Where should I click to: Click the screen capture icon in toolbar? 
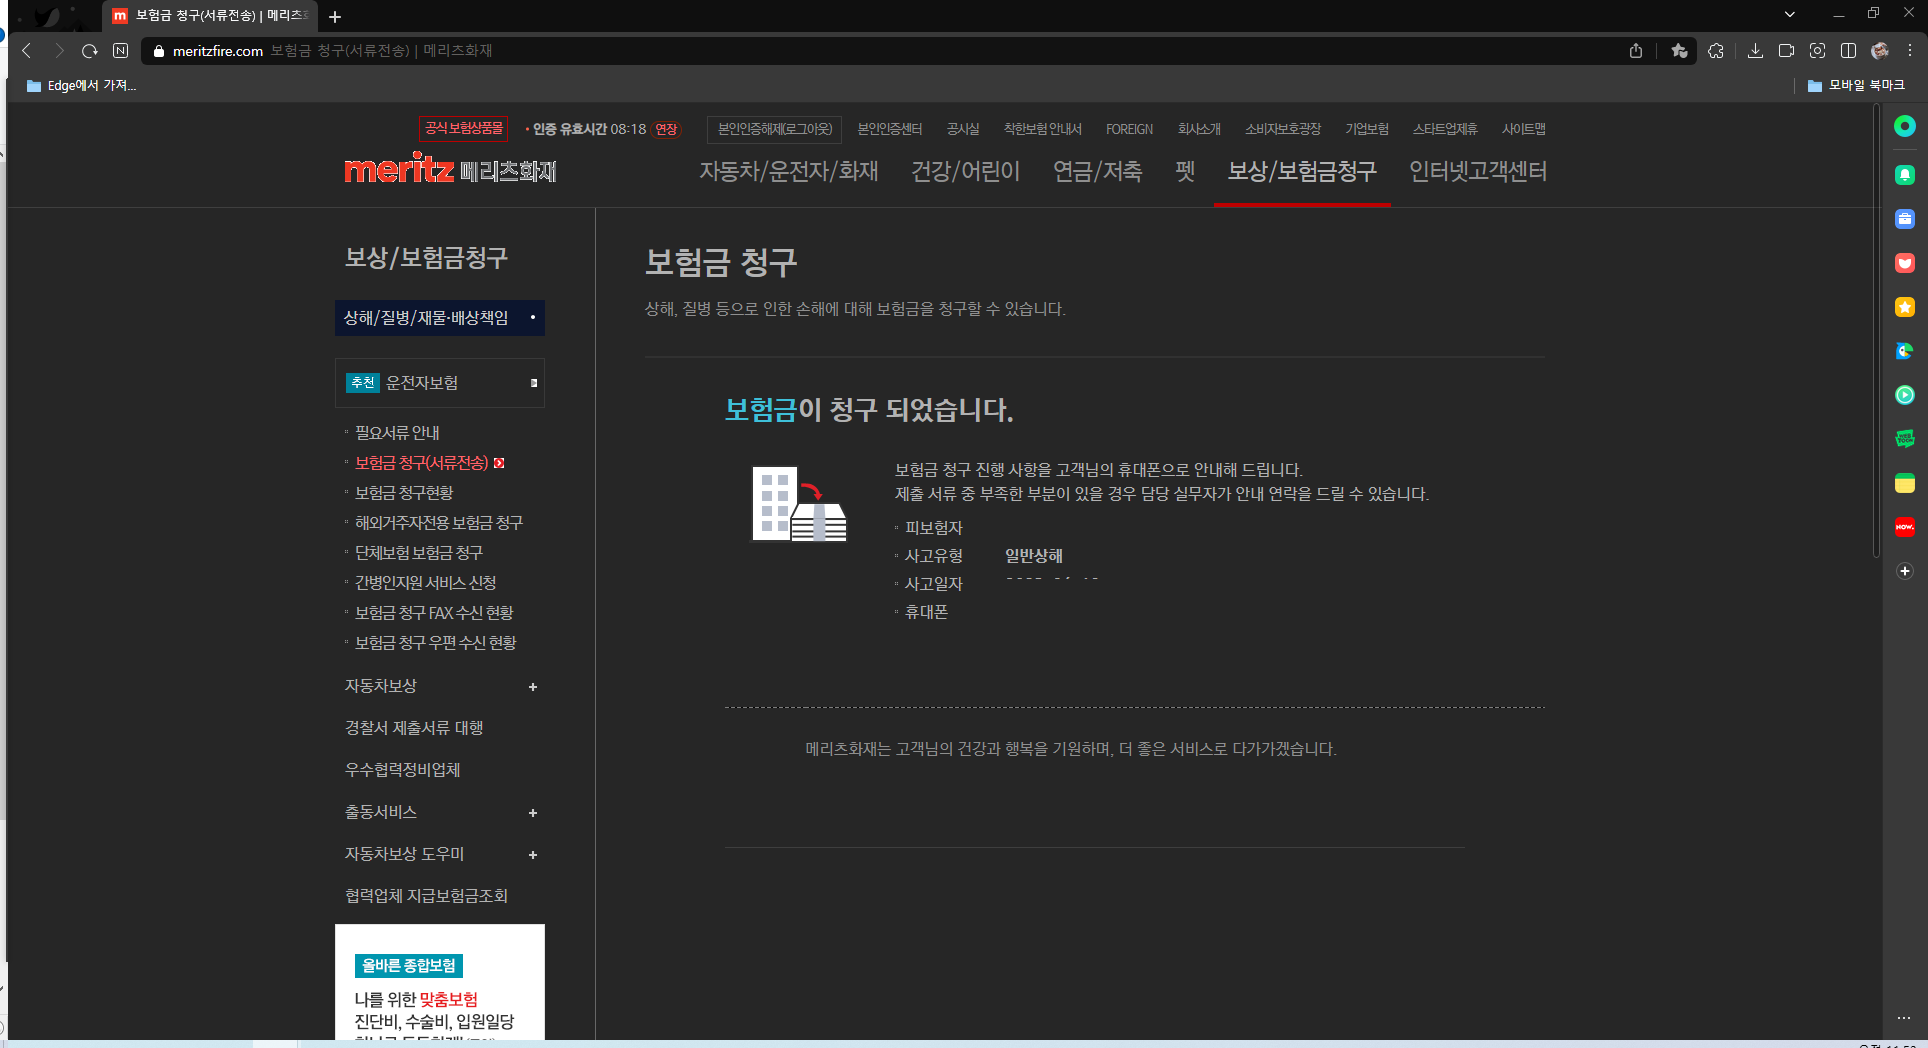point(1818,51)
